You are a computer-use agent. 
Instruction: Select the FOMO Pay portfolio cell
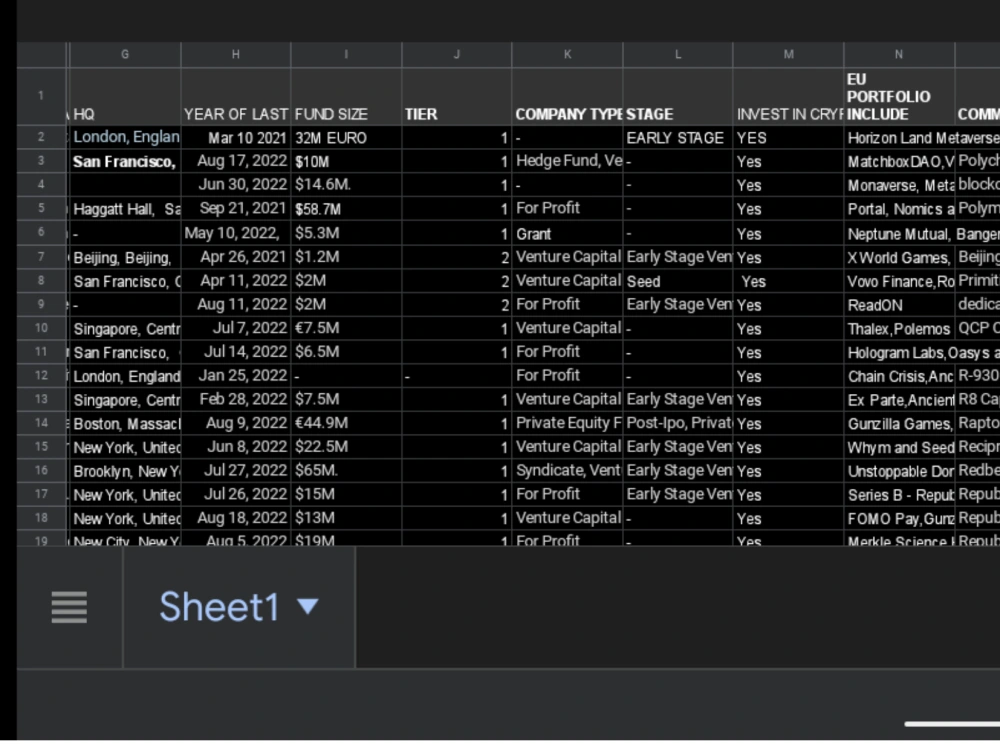point(899,517)
